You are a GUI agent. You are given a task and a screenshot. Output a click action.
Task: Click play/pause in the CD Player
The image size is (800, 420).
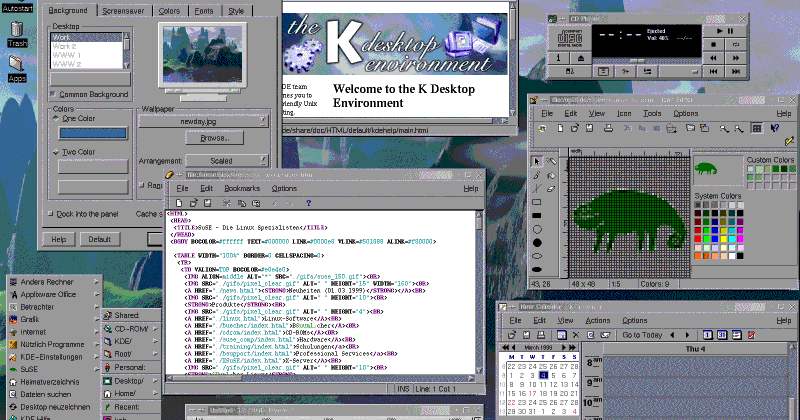(x=724, y=31)
